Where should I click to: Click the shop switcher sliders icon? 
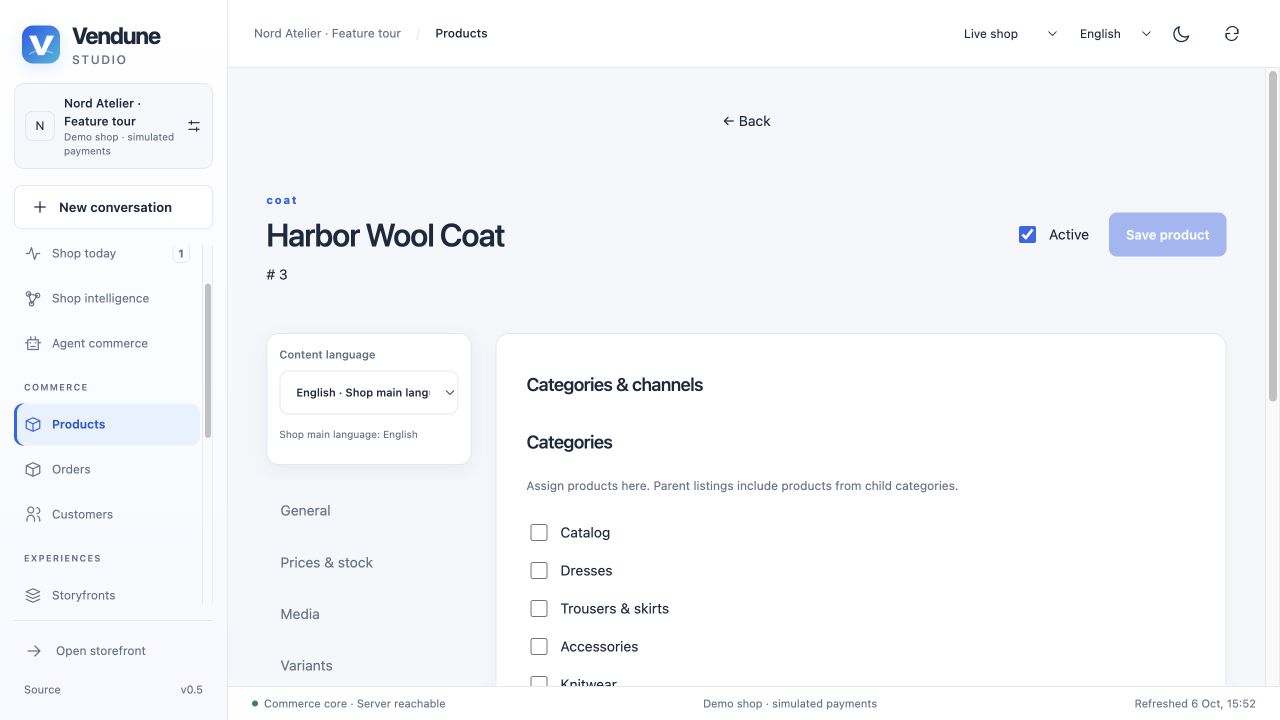194,126
